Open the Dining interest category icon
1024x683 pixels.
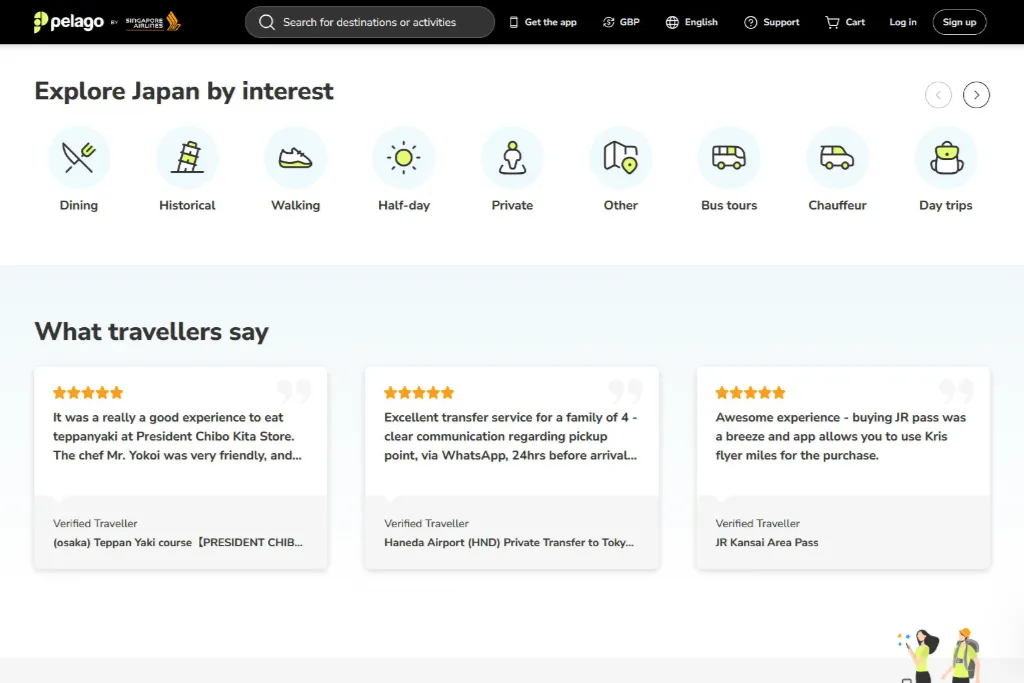79,158
